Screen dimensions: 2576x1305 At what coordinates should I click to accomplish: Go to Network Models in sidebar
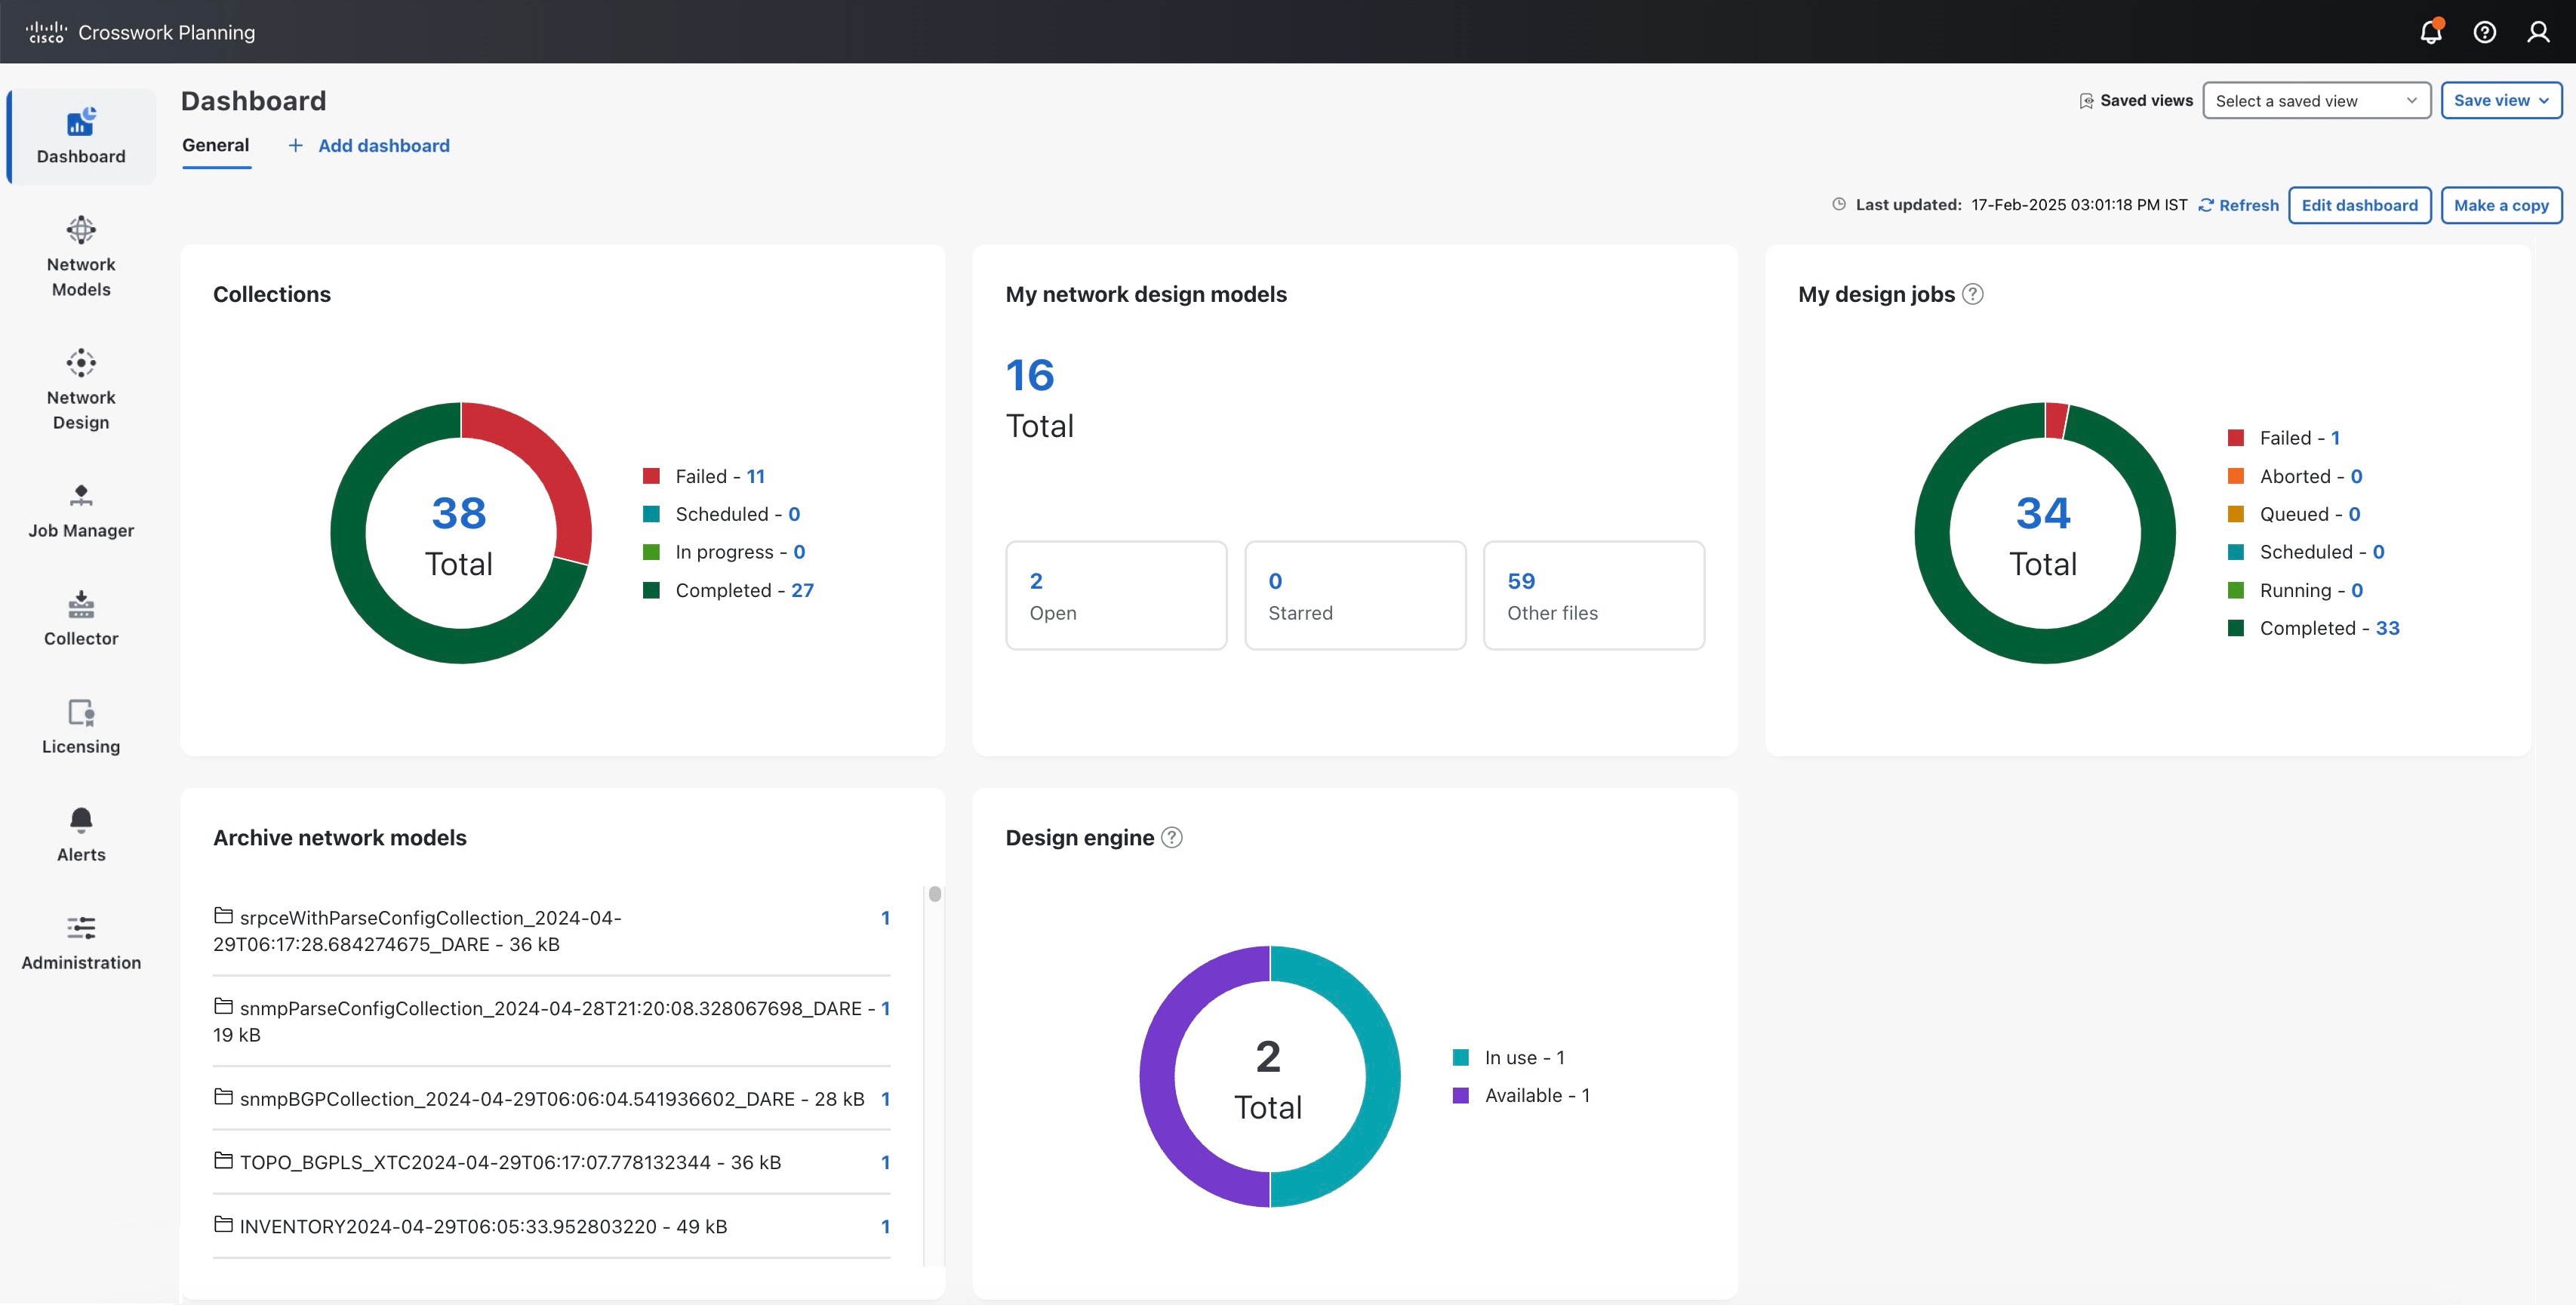tap(81, 256)
